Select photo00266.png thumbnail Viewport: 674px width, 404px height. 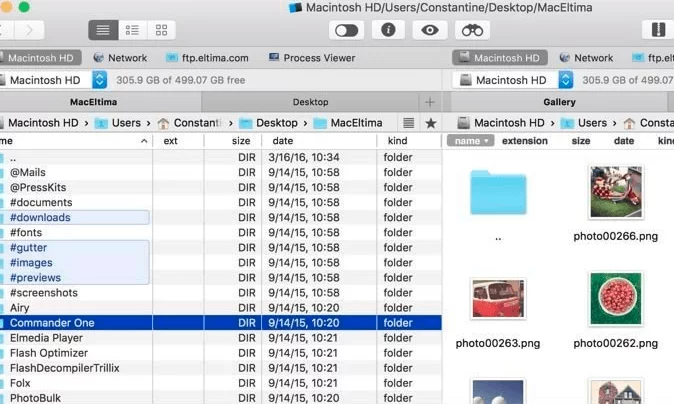coord(616,192)
